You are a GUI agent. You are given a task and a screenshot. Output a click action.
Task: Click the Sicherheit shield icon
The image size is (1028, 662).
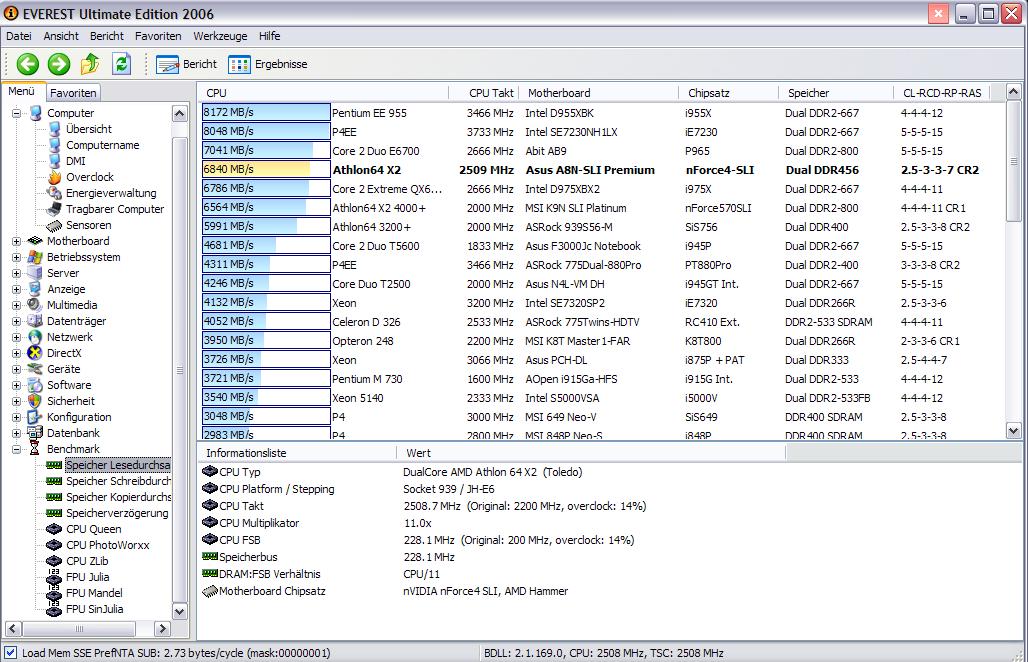[35, 401]
